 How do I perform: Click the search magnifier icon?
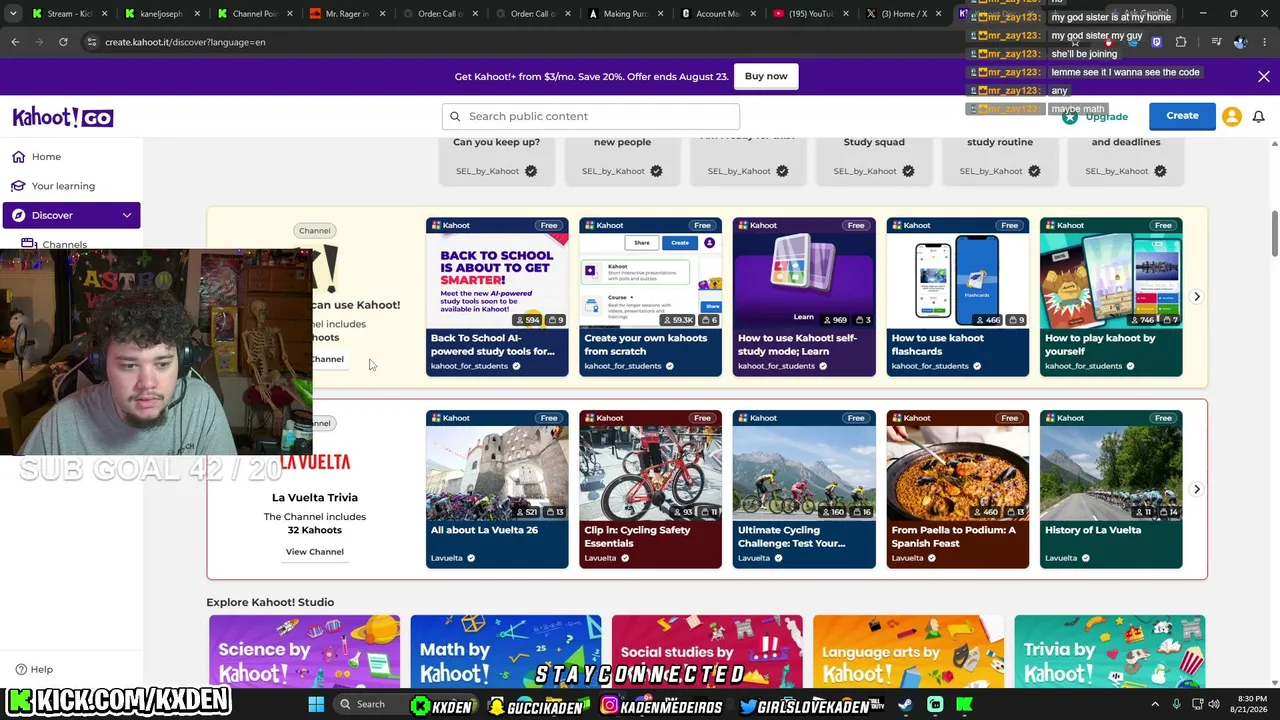pos(455,116)
